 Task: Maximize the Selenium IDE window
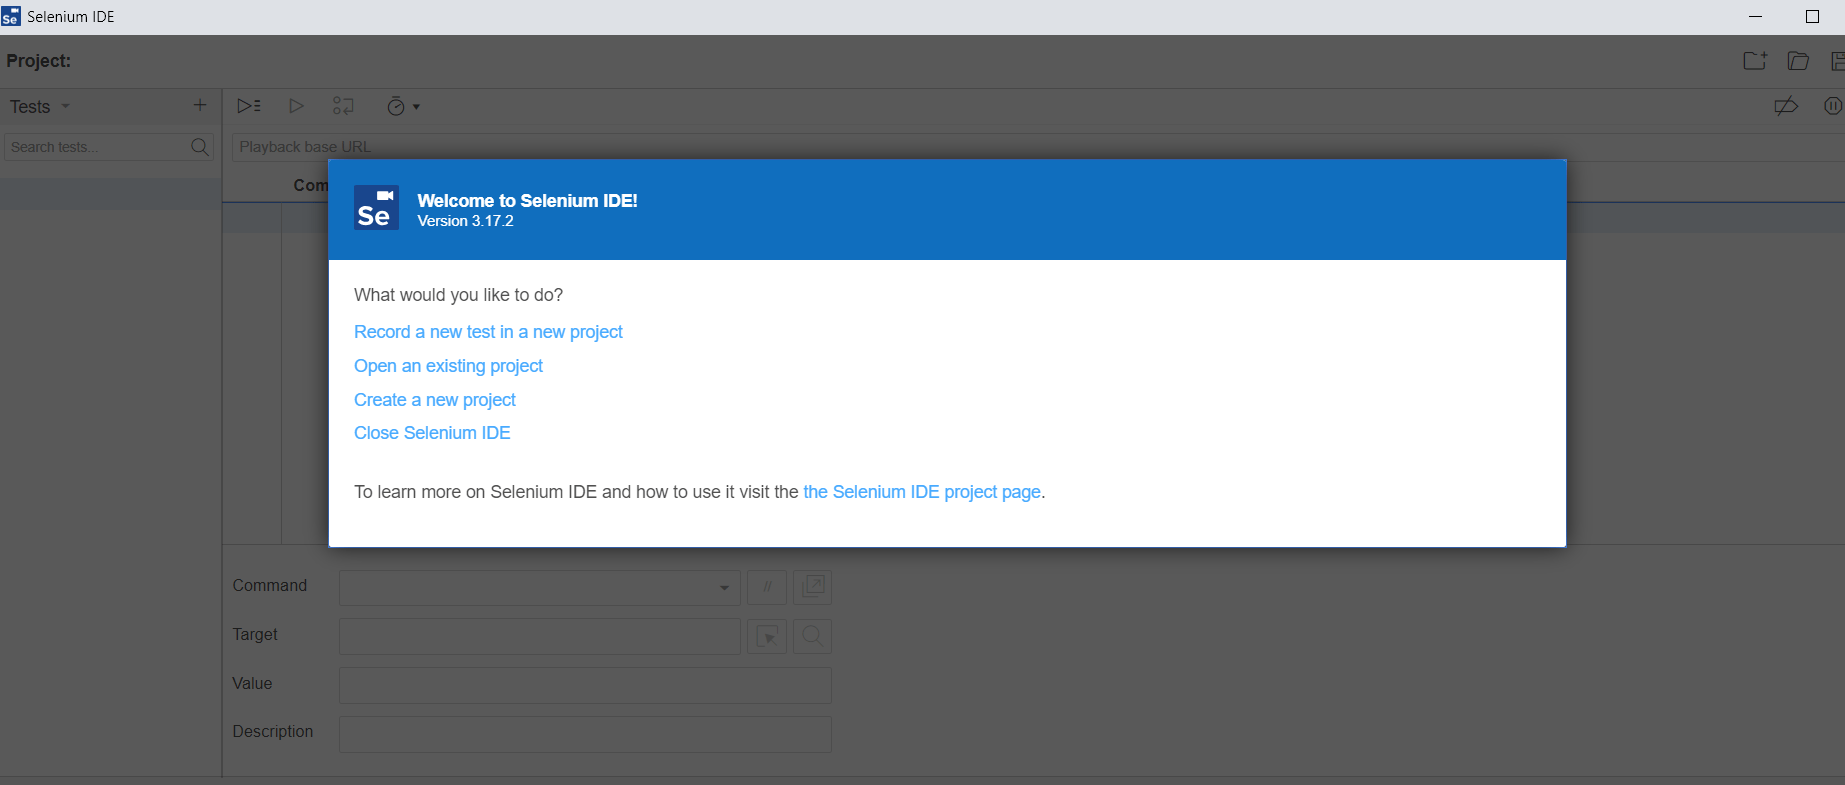pyautogui.click(x=1812, y=17)
